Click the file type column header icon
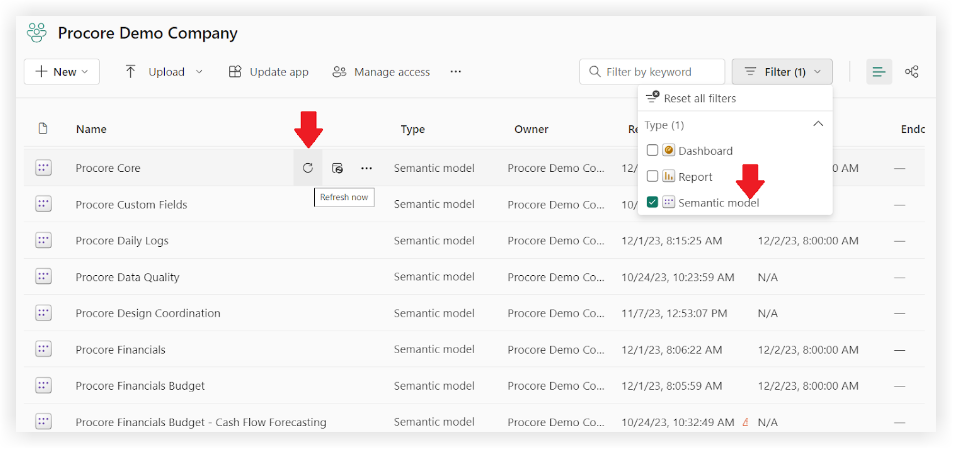This screenshot has width=953, height=449. pos(43,129)
